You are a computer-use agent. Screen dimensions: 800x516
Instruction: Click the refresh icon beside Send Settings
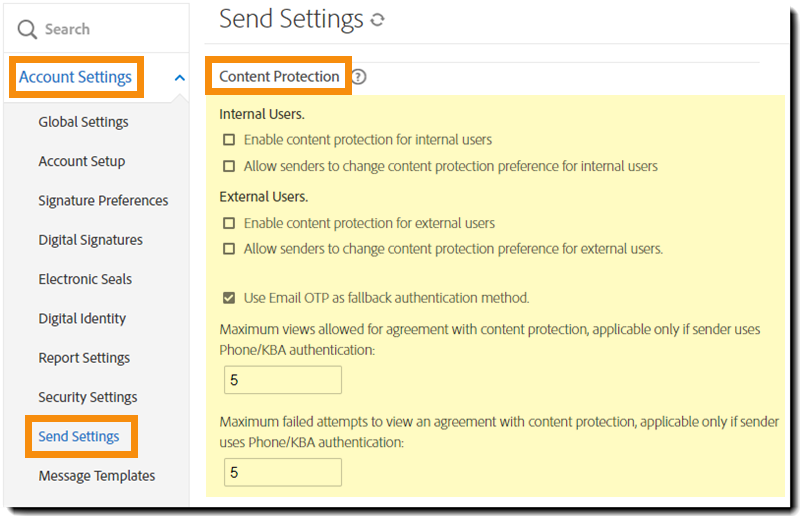(x=377, y=20)
